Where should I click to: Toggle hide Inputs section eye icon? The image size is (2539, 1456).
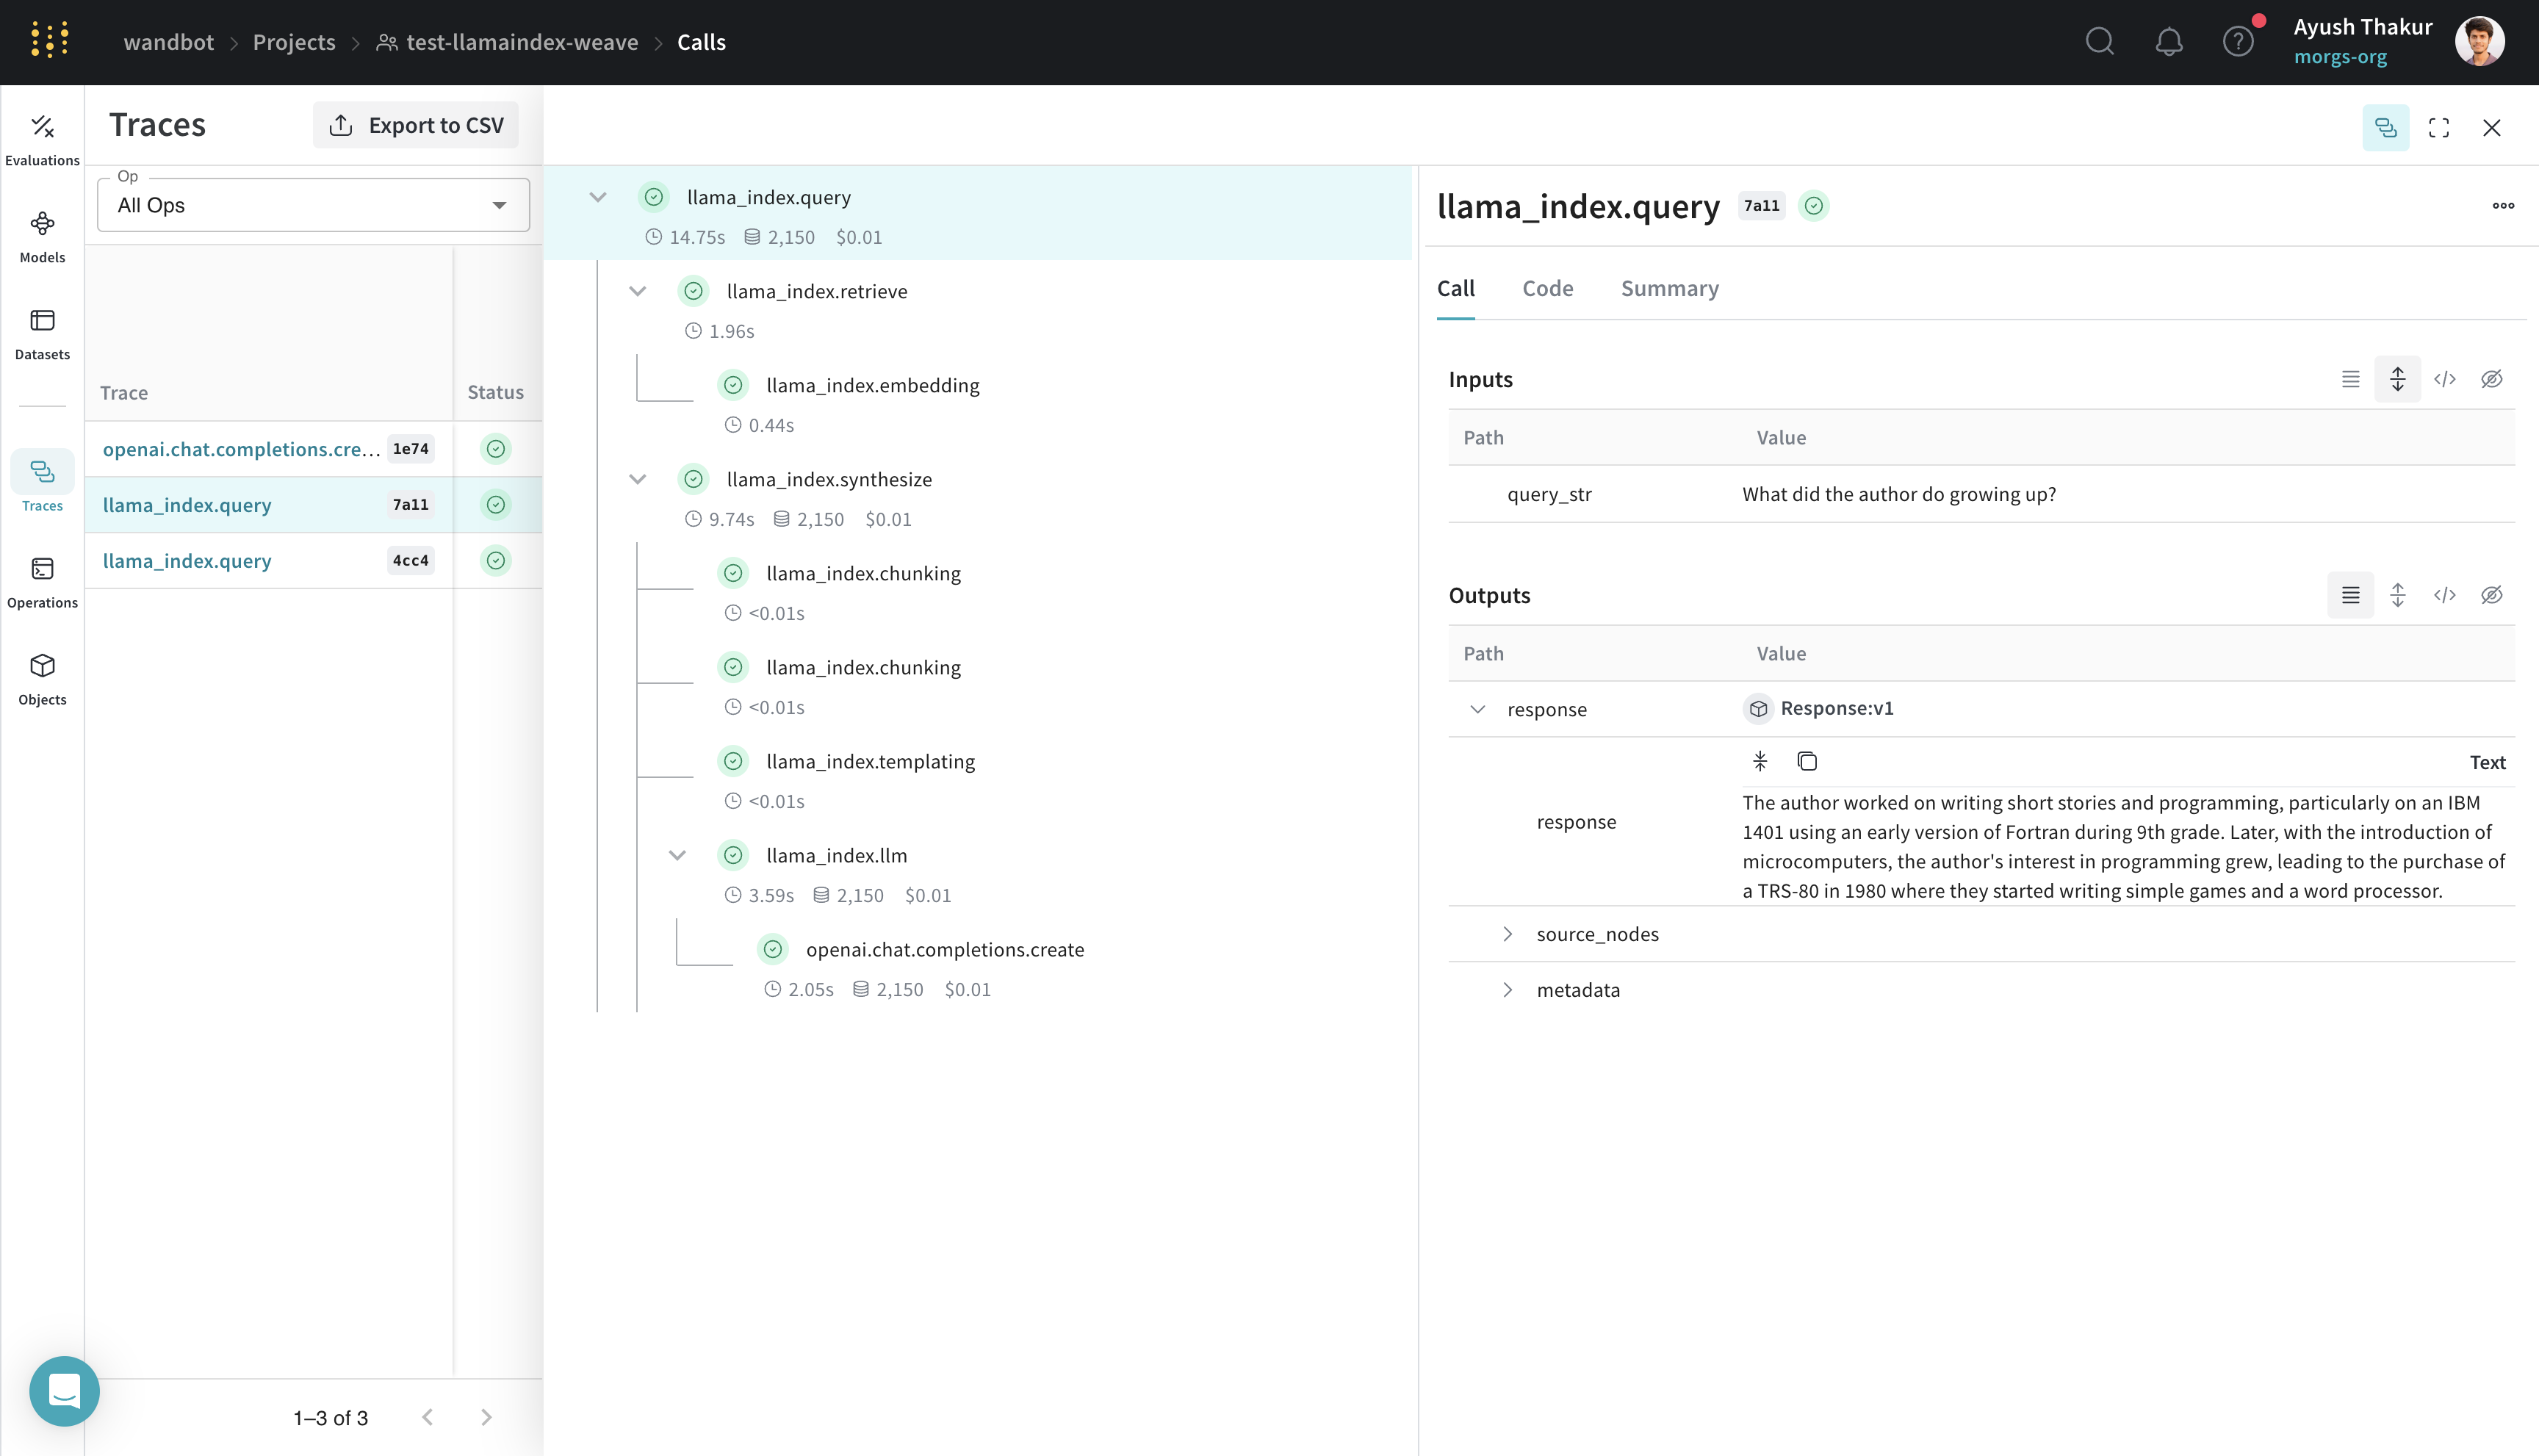(x=2491, y=379)
